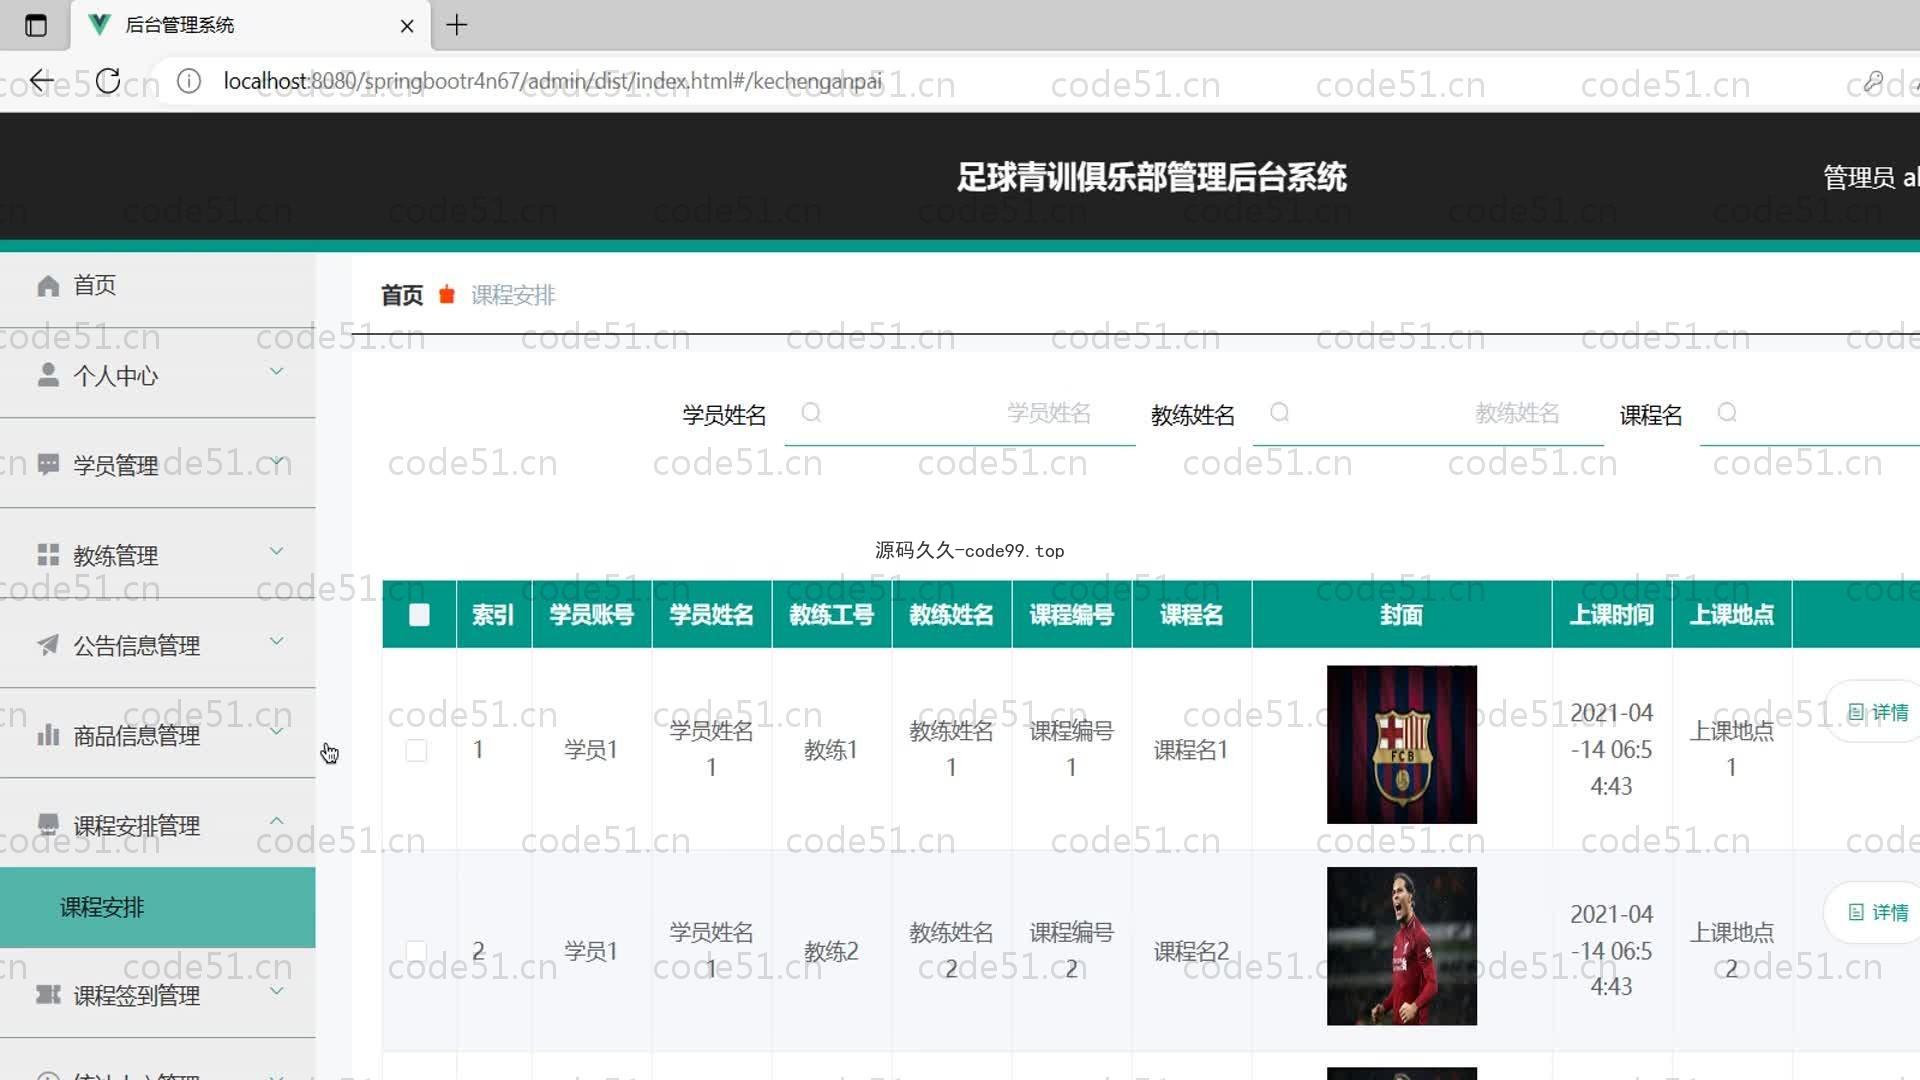Expand the 商品信息管理 menu chevron
Image resolution: width=1920 pixels, height=1080 pixels.
click(277, 731)
